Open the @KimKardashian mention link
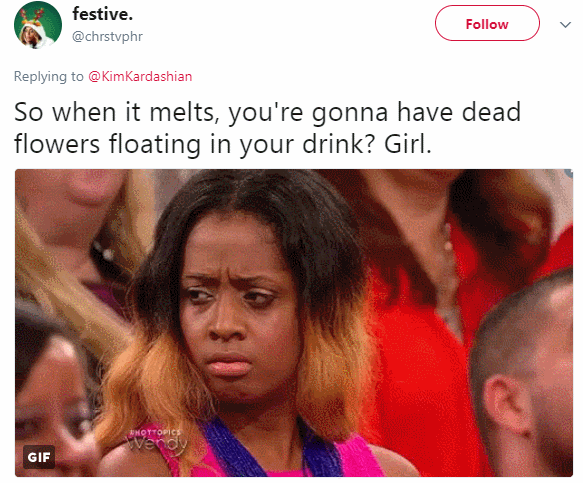The height and width of the screenshot is (483, 583). coord(140,76)
